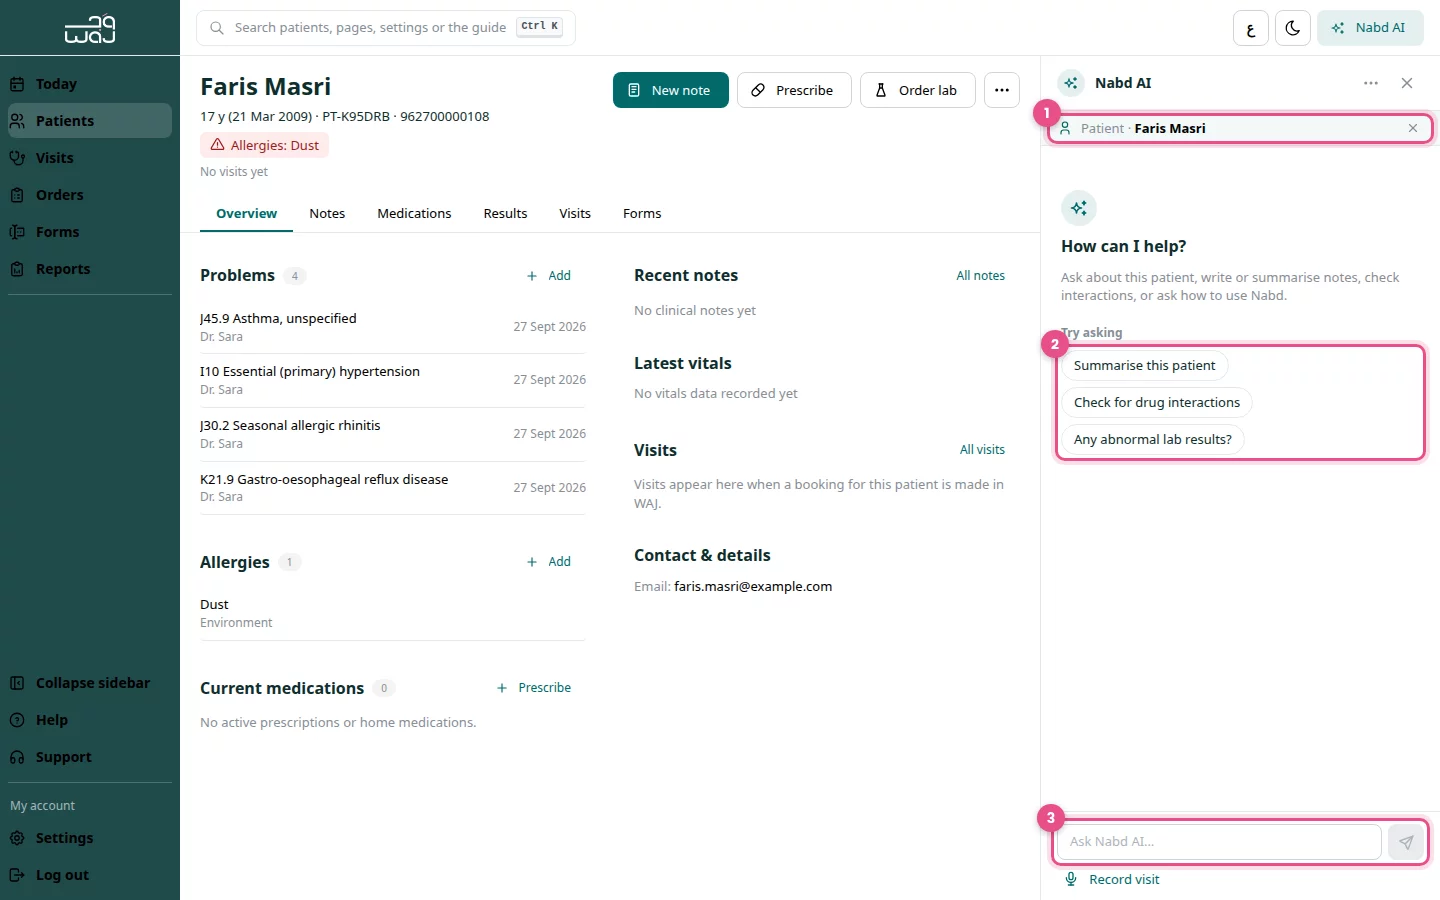Screen dimensions: 1440x900
Task: Remove the Faris Masri patient context
Action: tap(1413, 128)
